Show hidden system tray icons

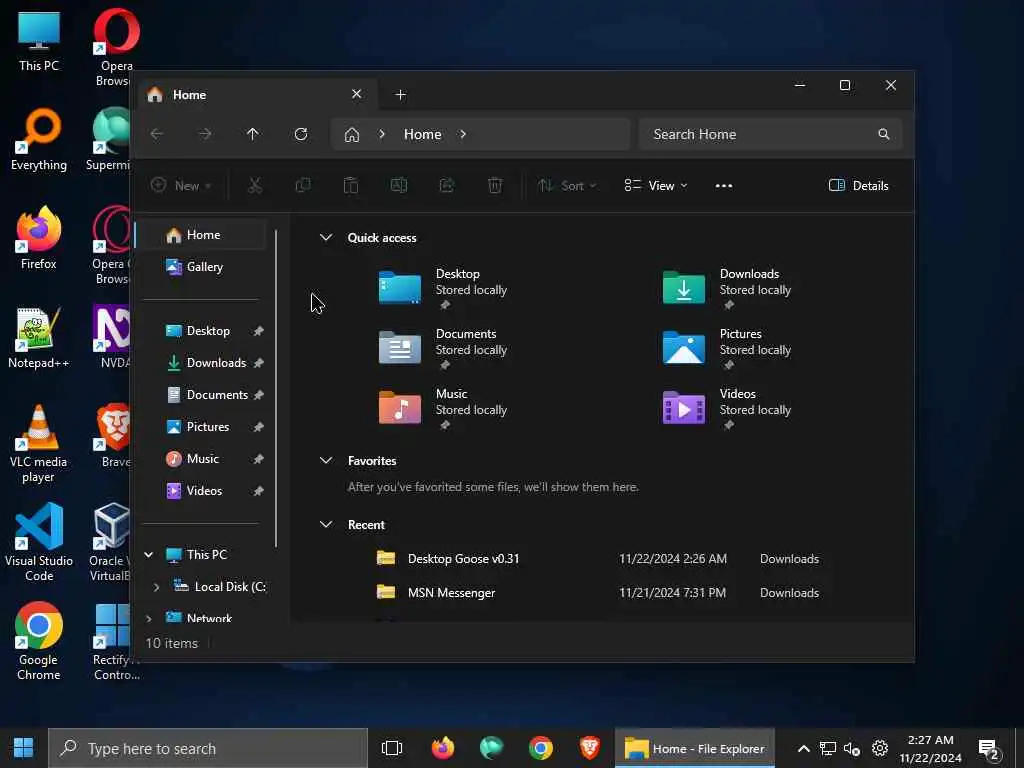(804, 748)
